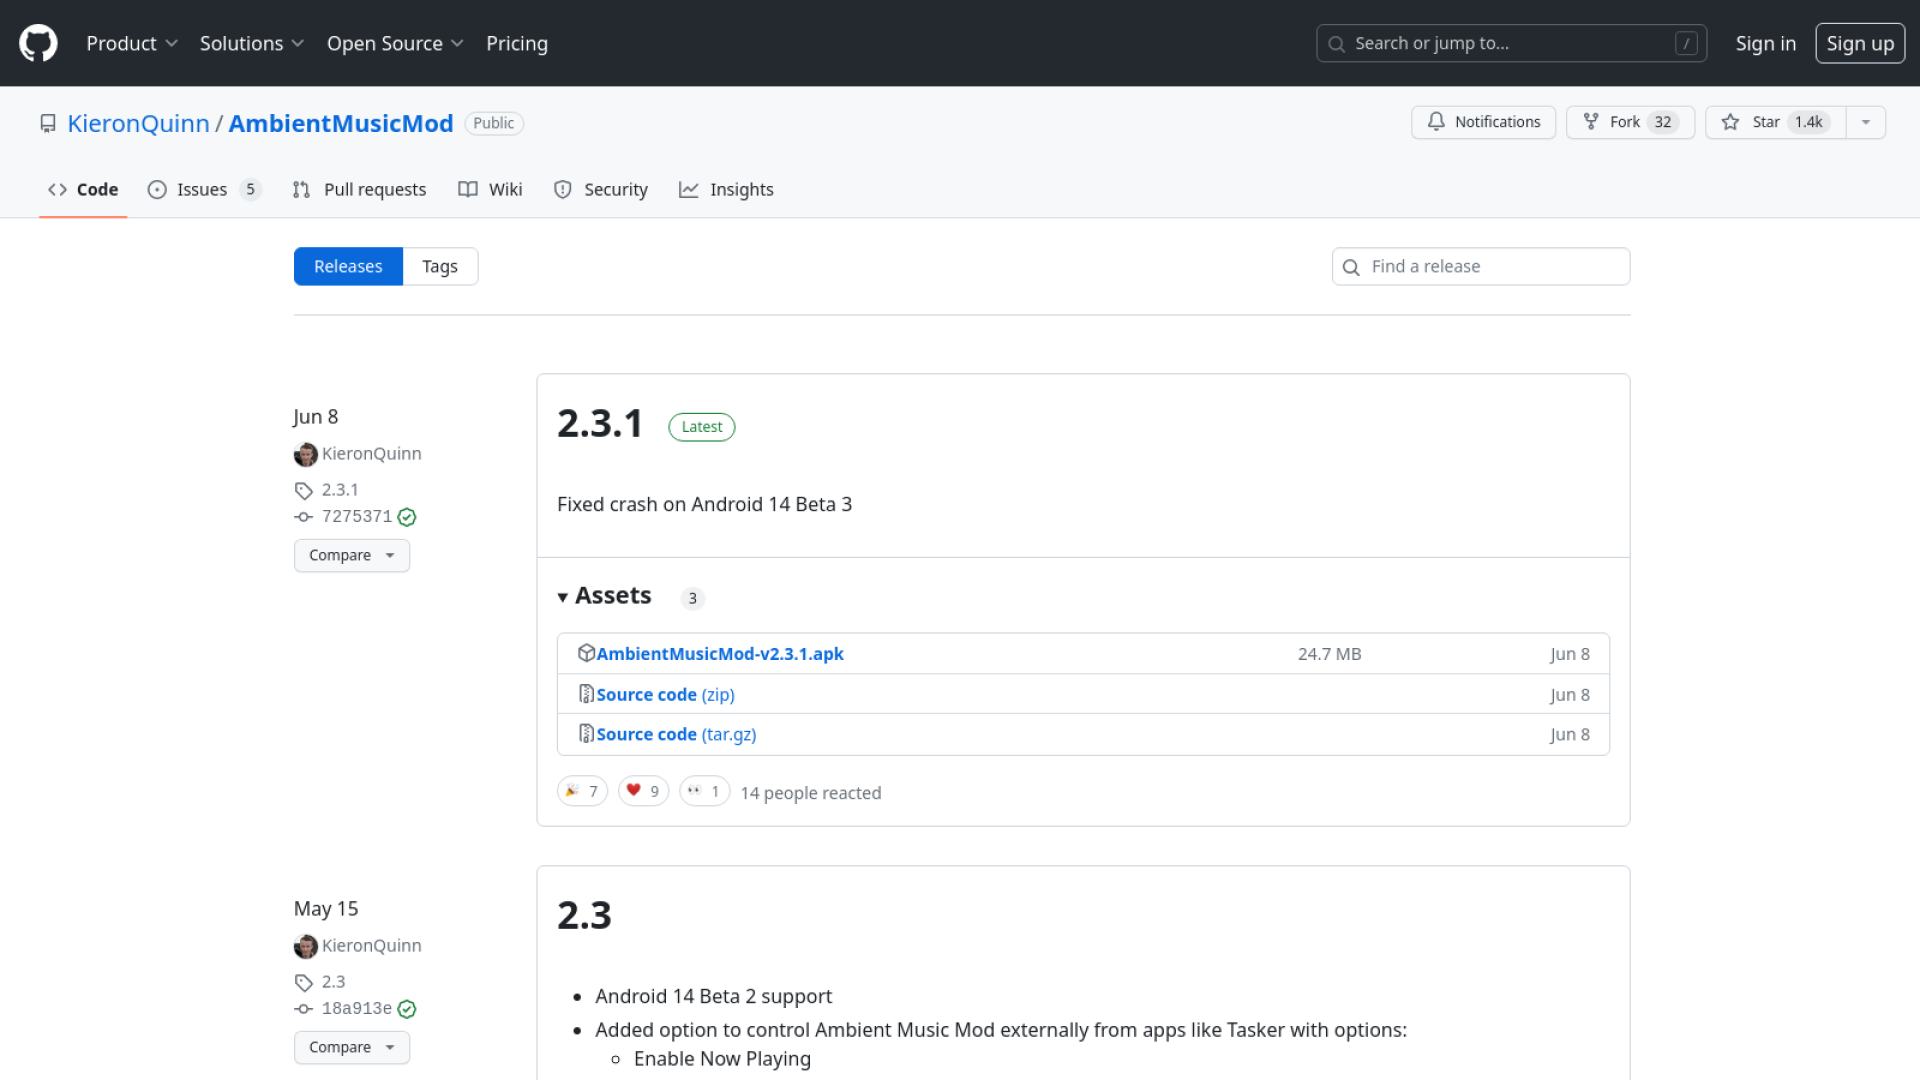The width and height of the screenshot is (1920, 1080).
Task: Collapse the Assets section triangle
Action: [x=563, y=597]
